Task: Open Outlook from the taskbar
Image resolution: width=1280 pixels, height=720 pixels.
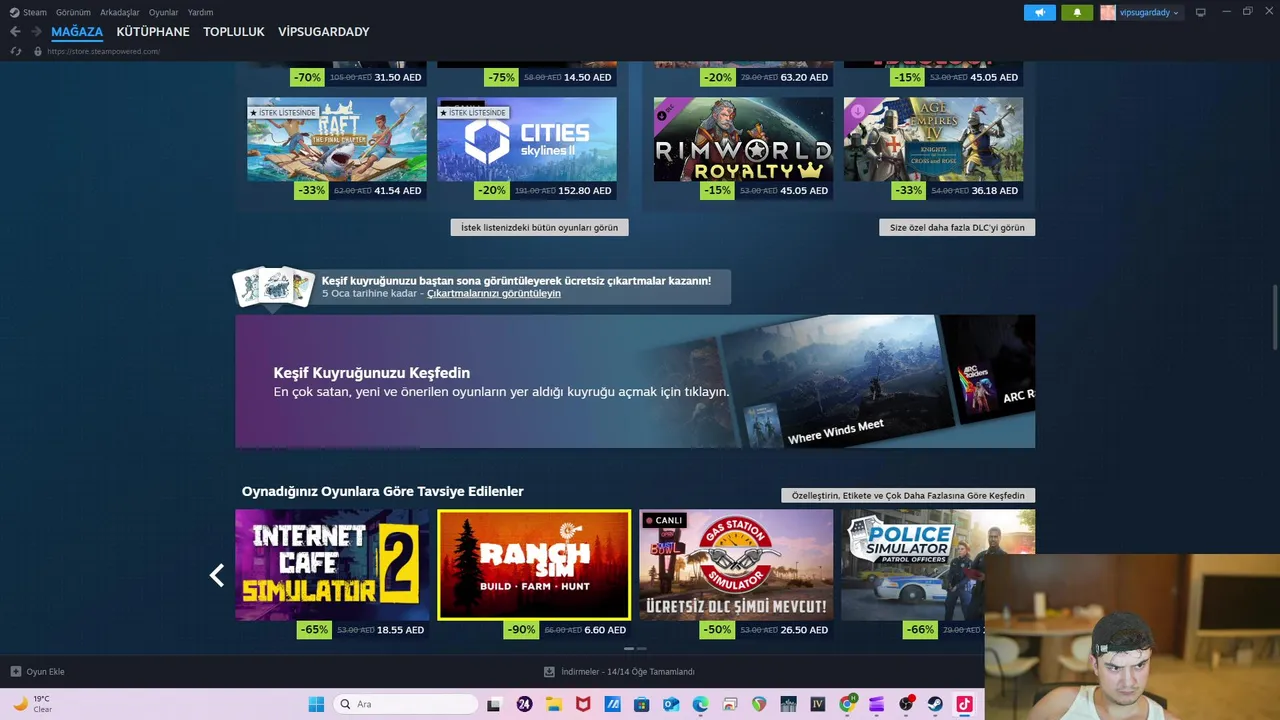Action: click(x=671, y=704)
